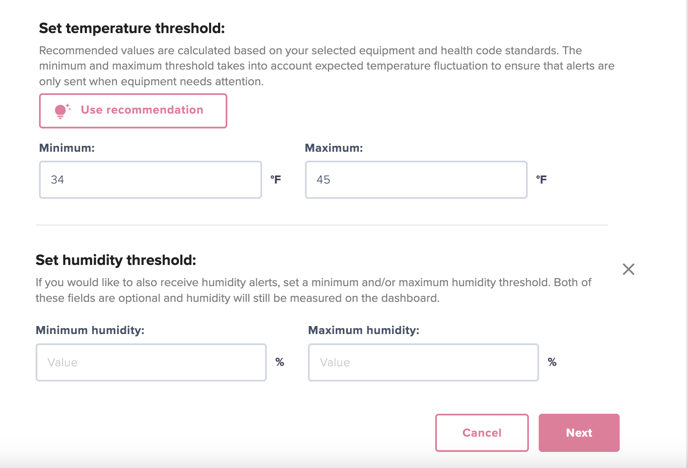Focus the Maximum temperature field showing 45

click(416, 180)
